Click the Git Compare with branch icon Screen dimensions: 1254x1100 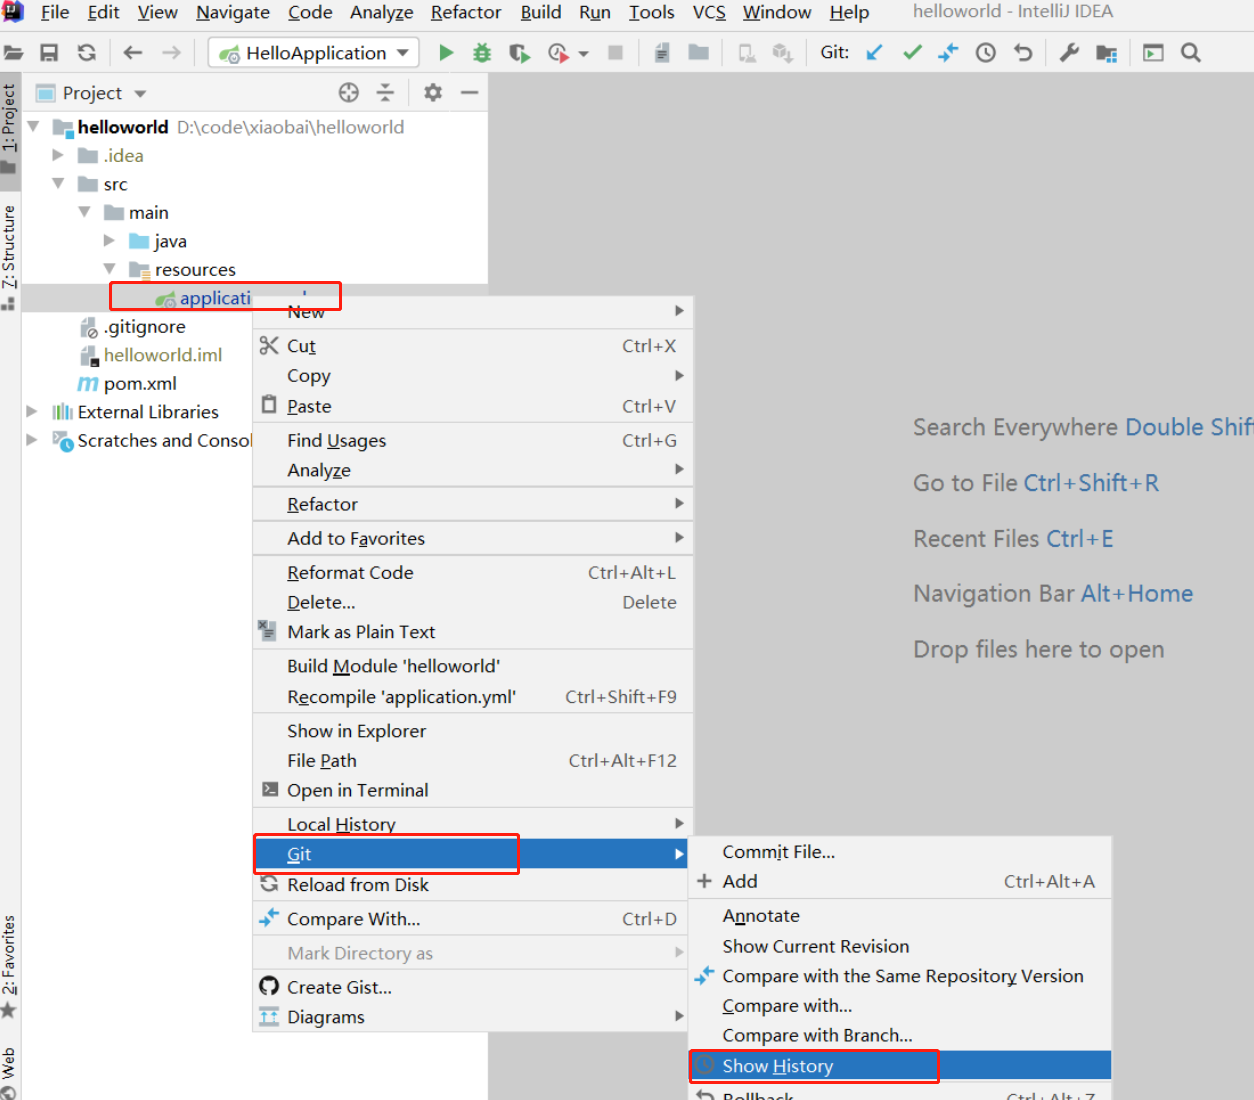click(948, 53)
